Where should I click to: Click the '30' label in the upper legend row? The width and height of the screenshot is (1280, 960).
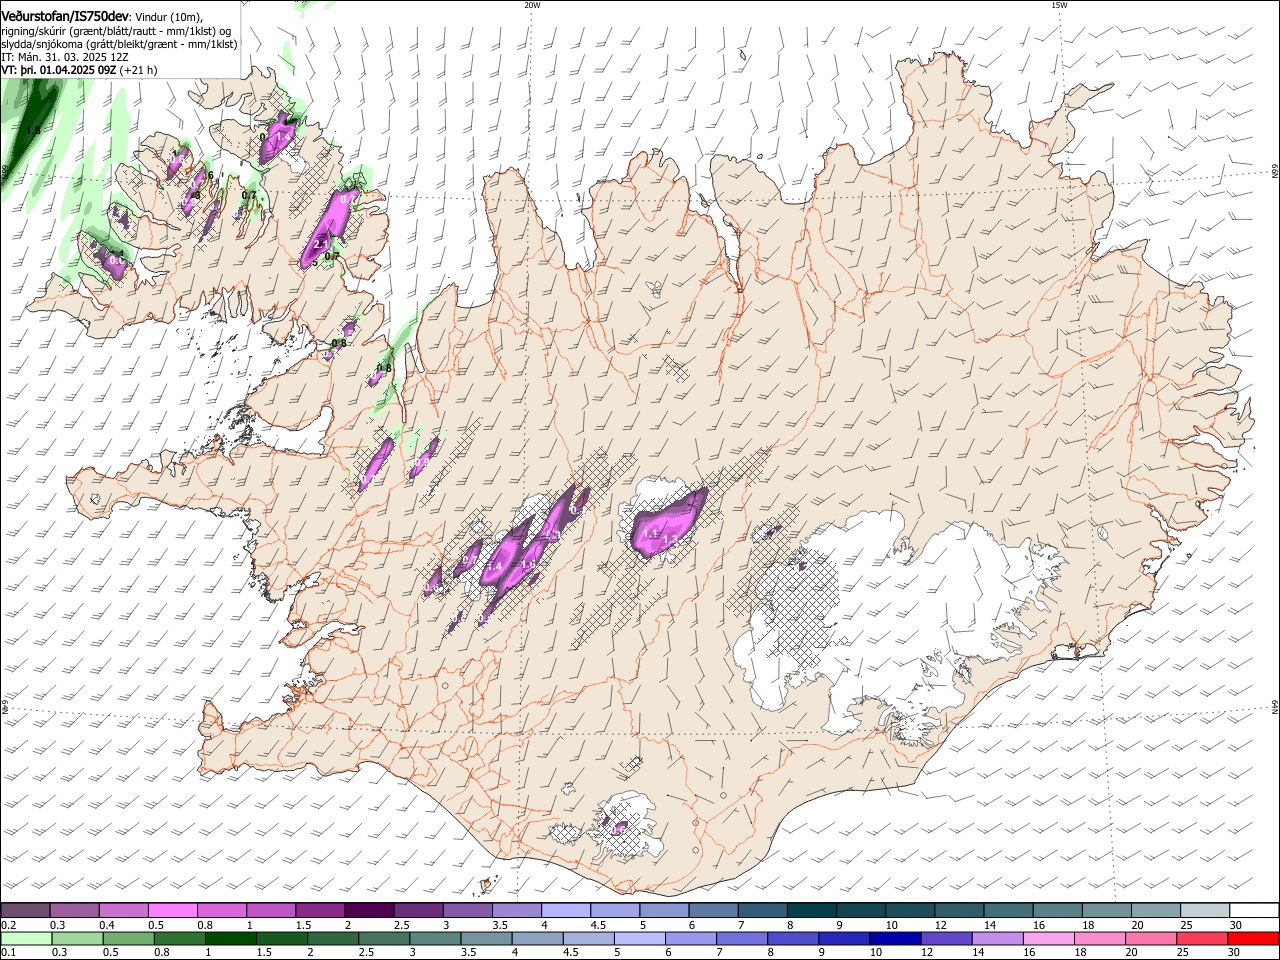point(1235,925)
